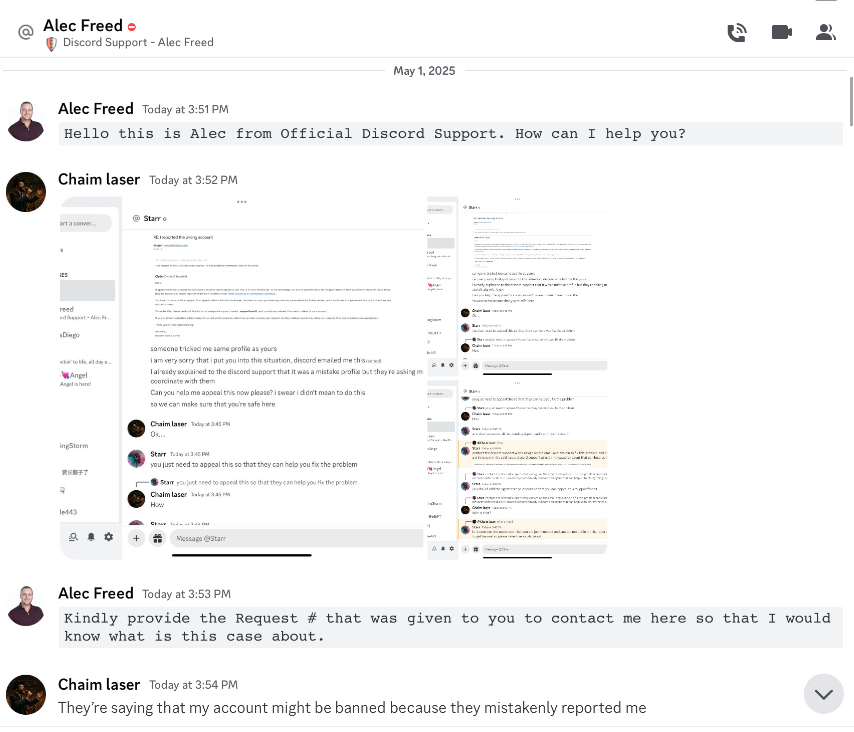
Task: Click the Discord Support shield badge icon
Action: click(51, 43)
